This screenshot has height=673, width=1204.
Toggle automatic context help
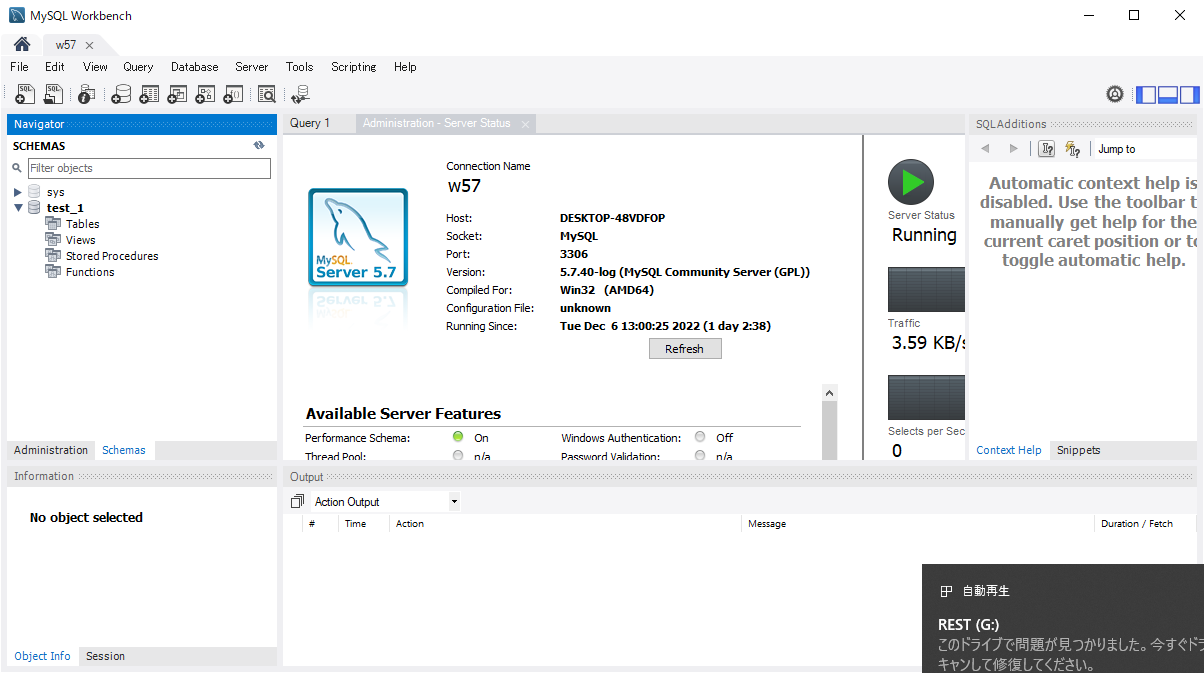coord(1073,149)
